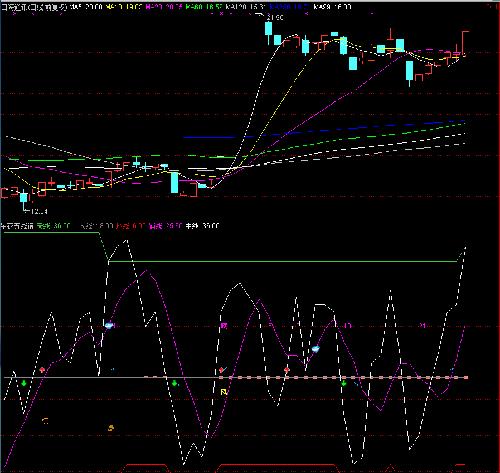Select the most recent red hollow candlestick
The width and height of the screenshot is (500, 473).
tap(464, 43)
